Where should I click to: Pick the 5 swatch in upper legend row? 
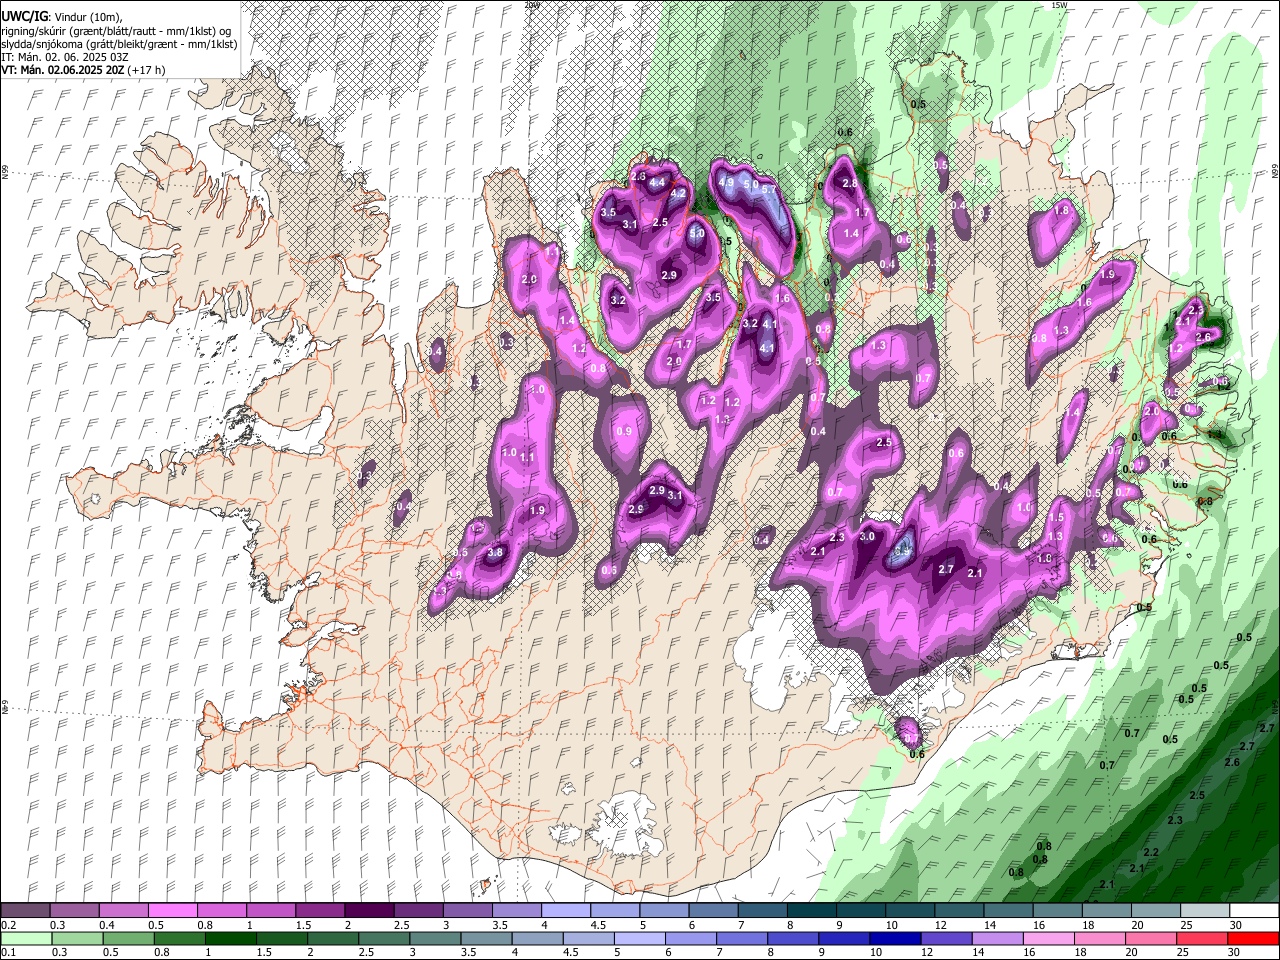663,910
